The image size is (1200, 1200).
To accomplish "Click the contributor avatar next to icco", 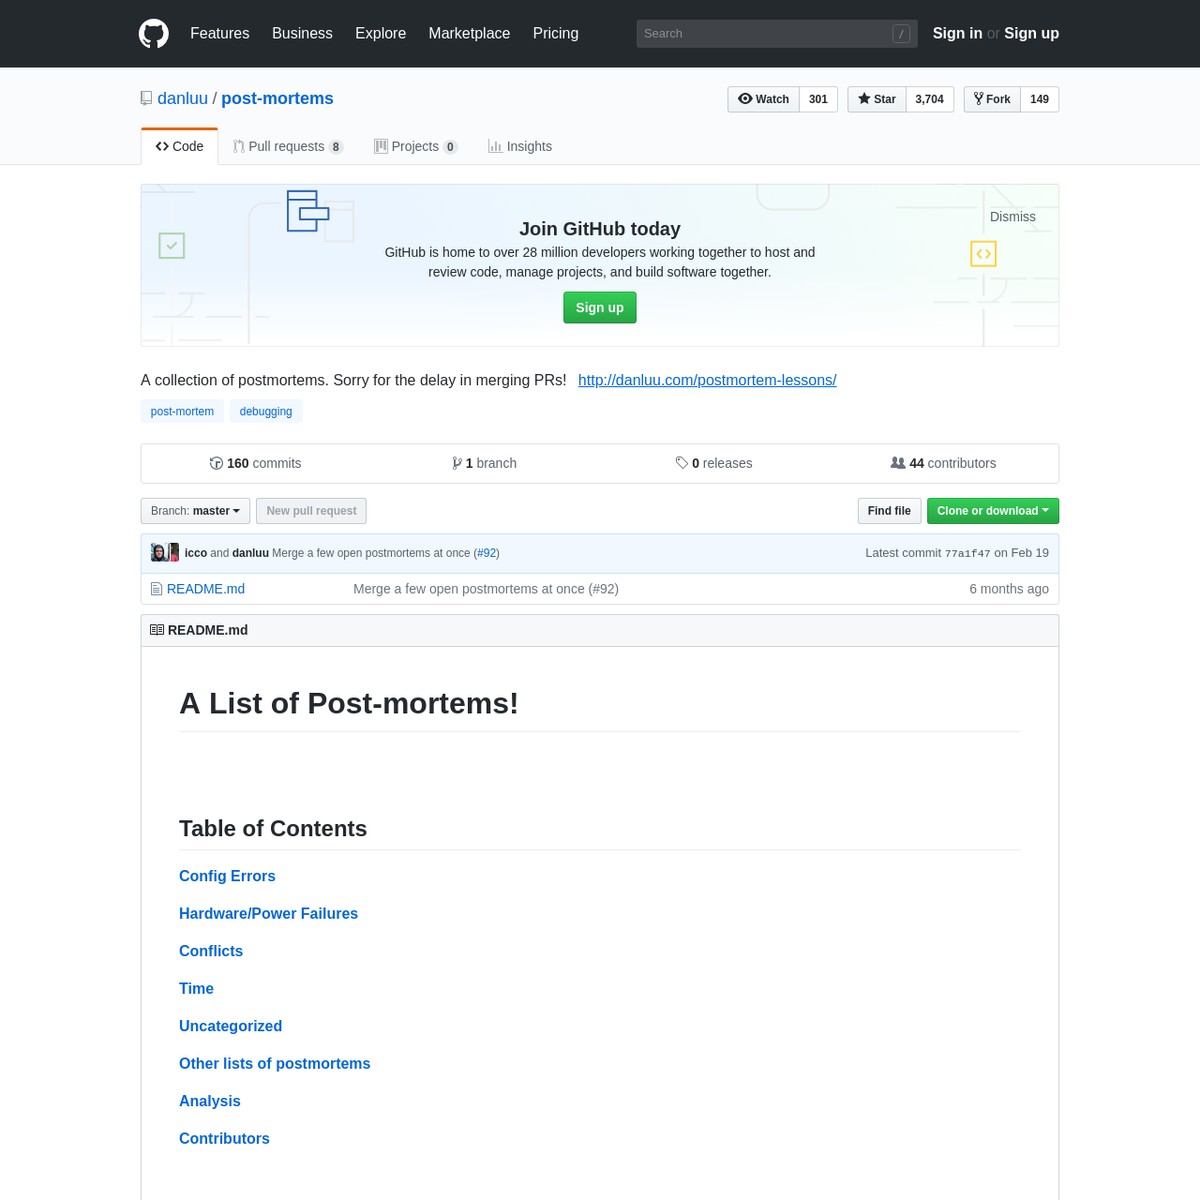I will 165,552.
